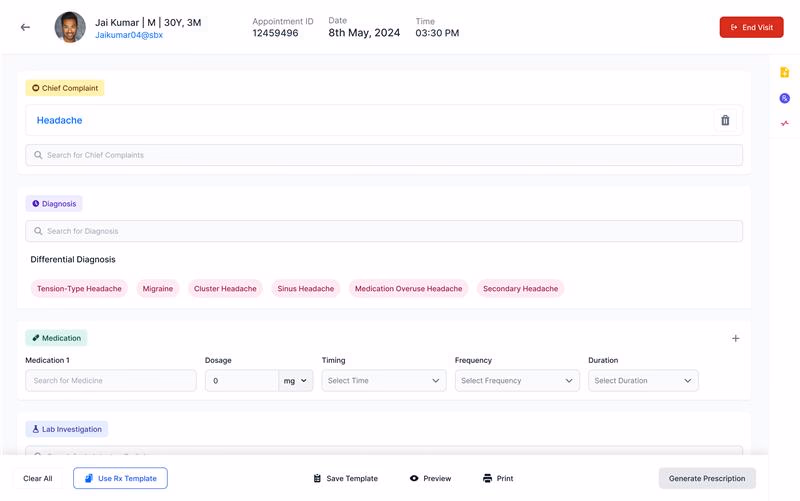Viewport: 800px width, 501px height.
Task: Open the Jaikumar04@sbx link
Action: (129, 35)
